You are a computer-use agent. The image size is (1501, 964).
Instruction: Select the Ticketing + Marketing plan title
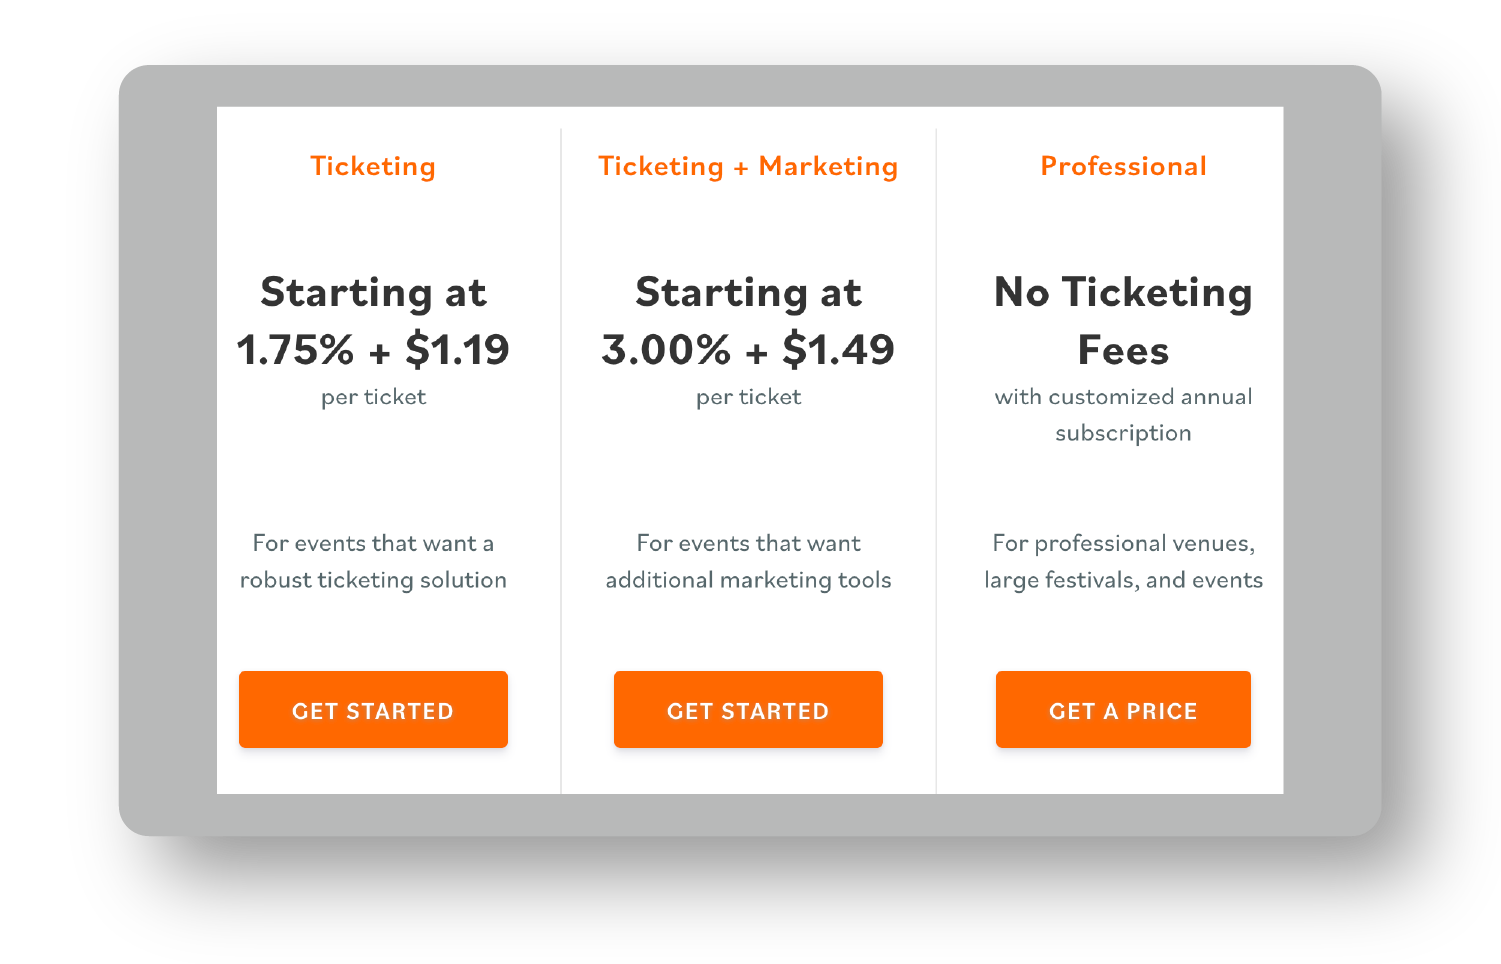(748, 166)
